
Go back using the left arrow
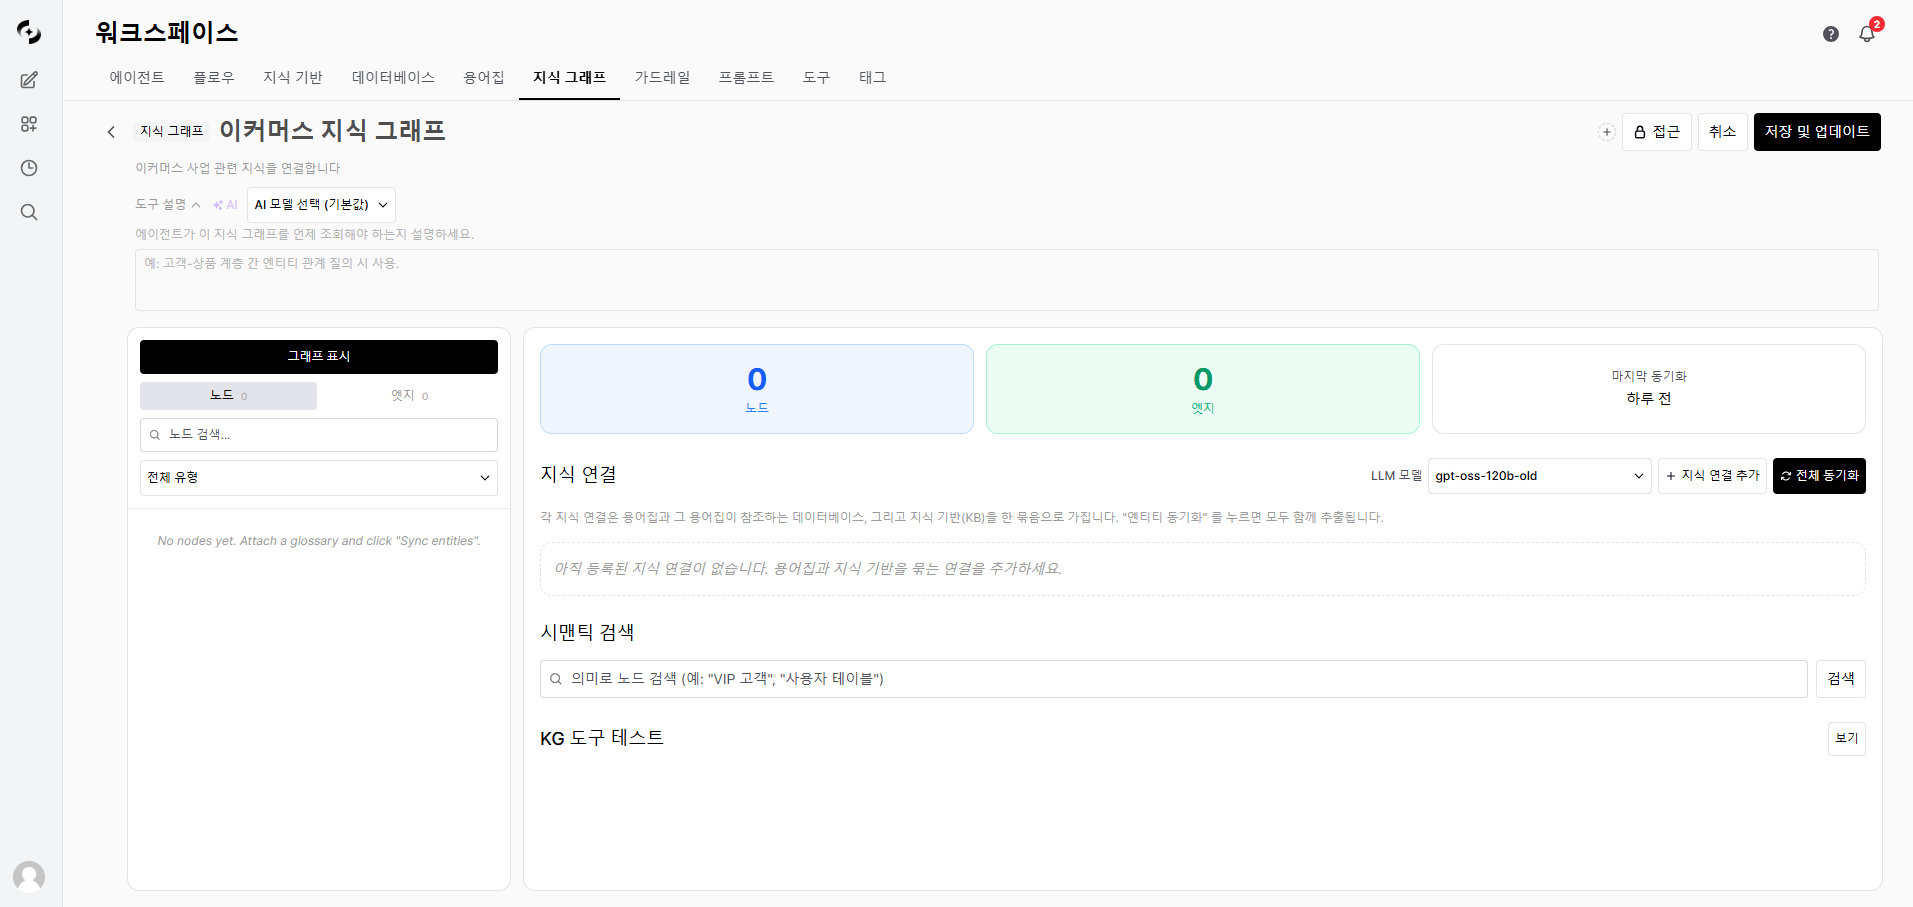click(111, 132)
